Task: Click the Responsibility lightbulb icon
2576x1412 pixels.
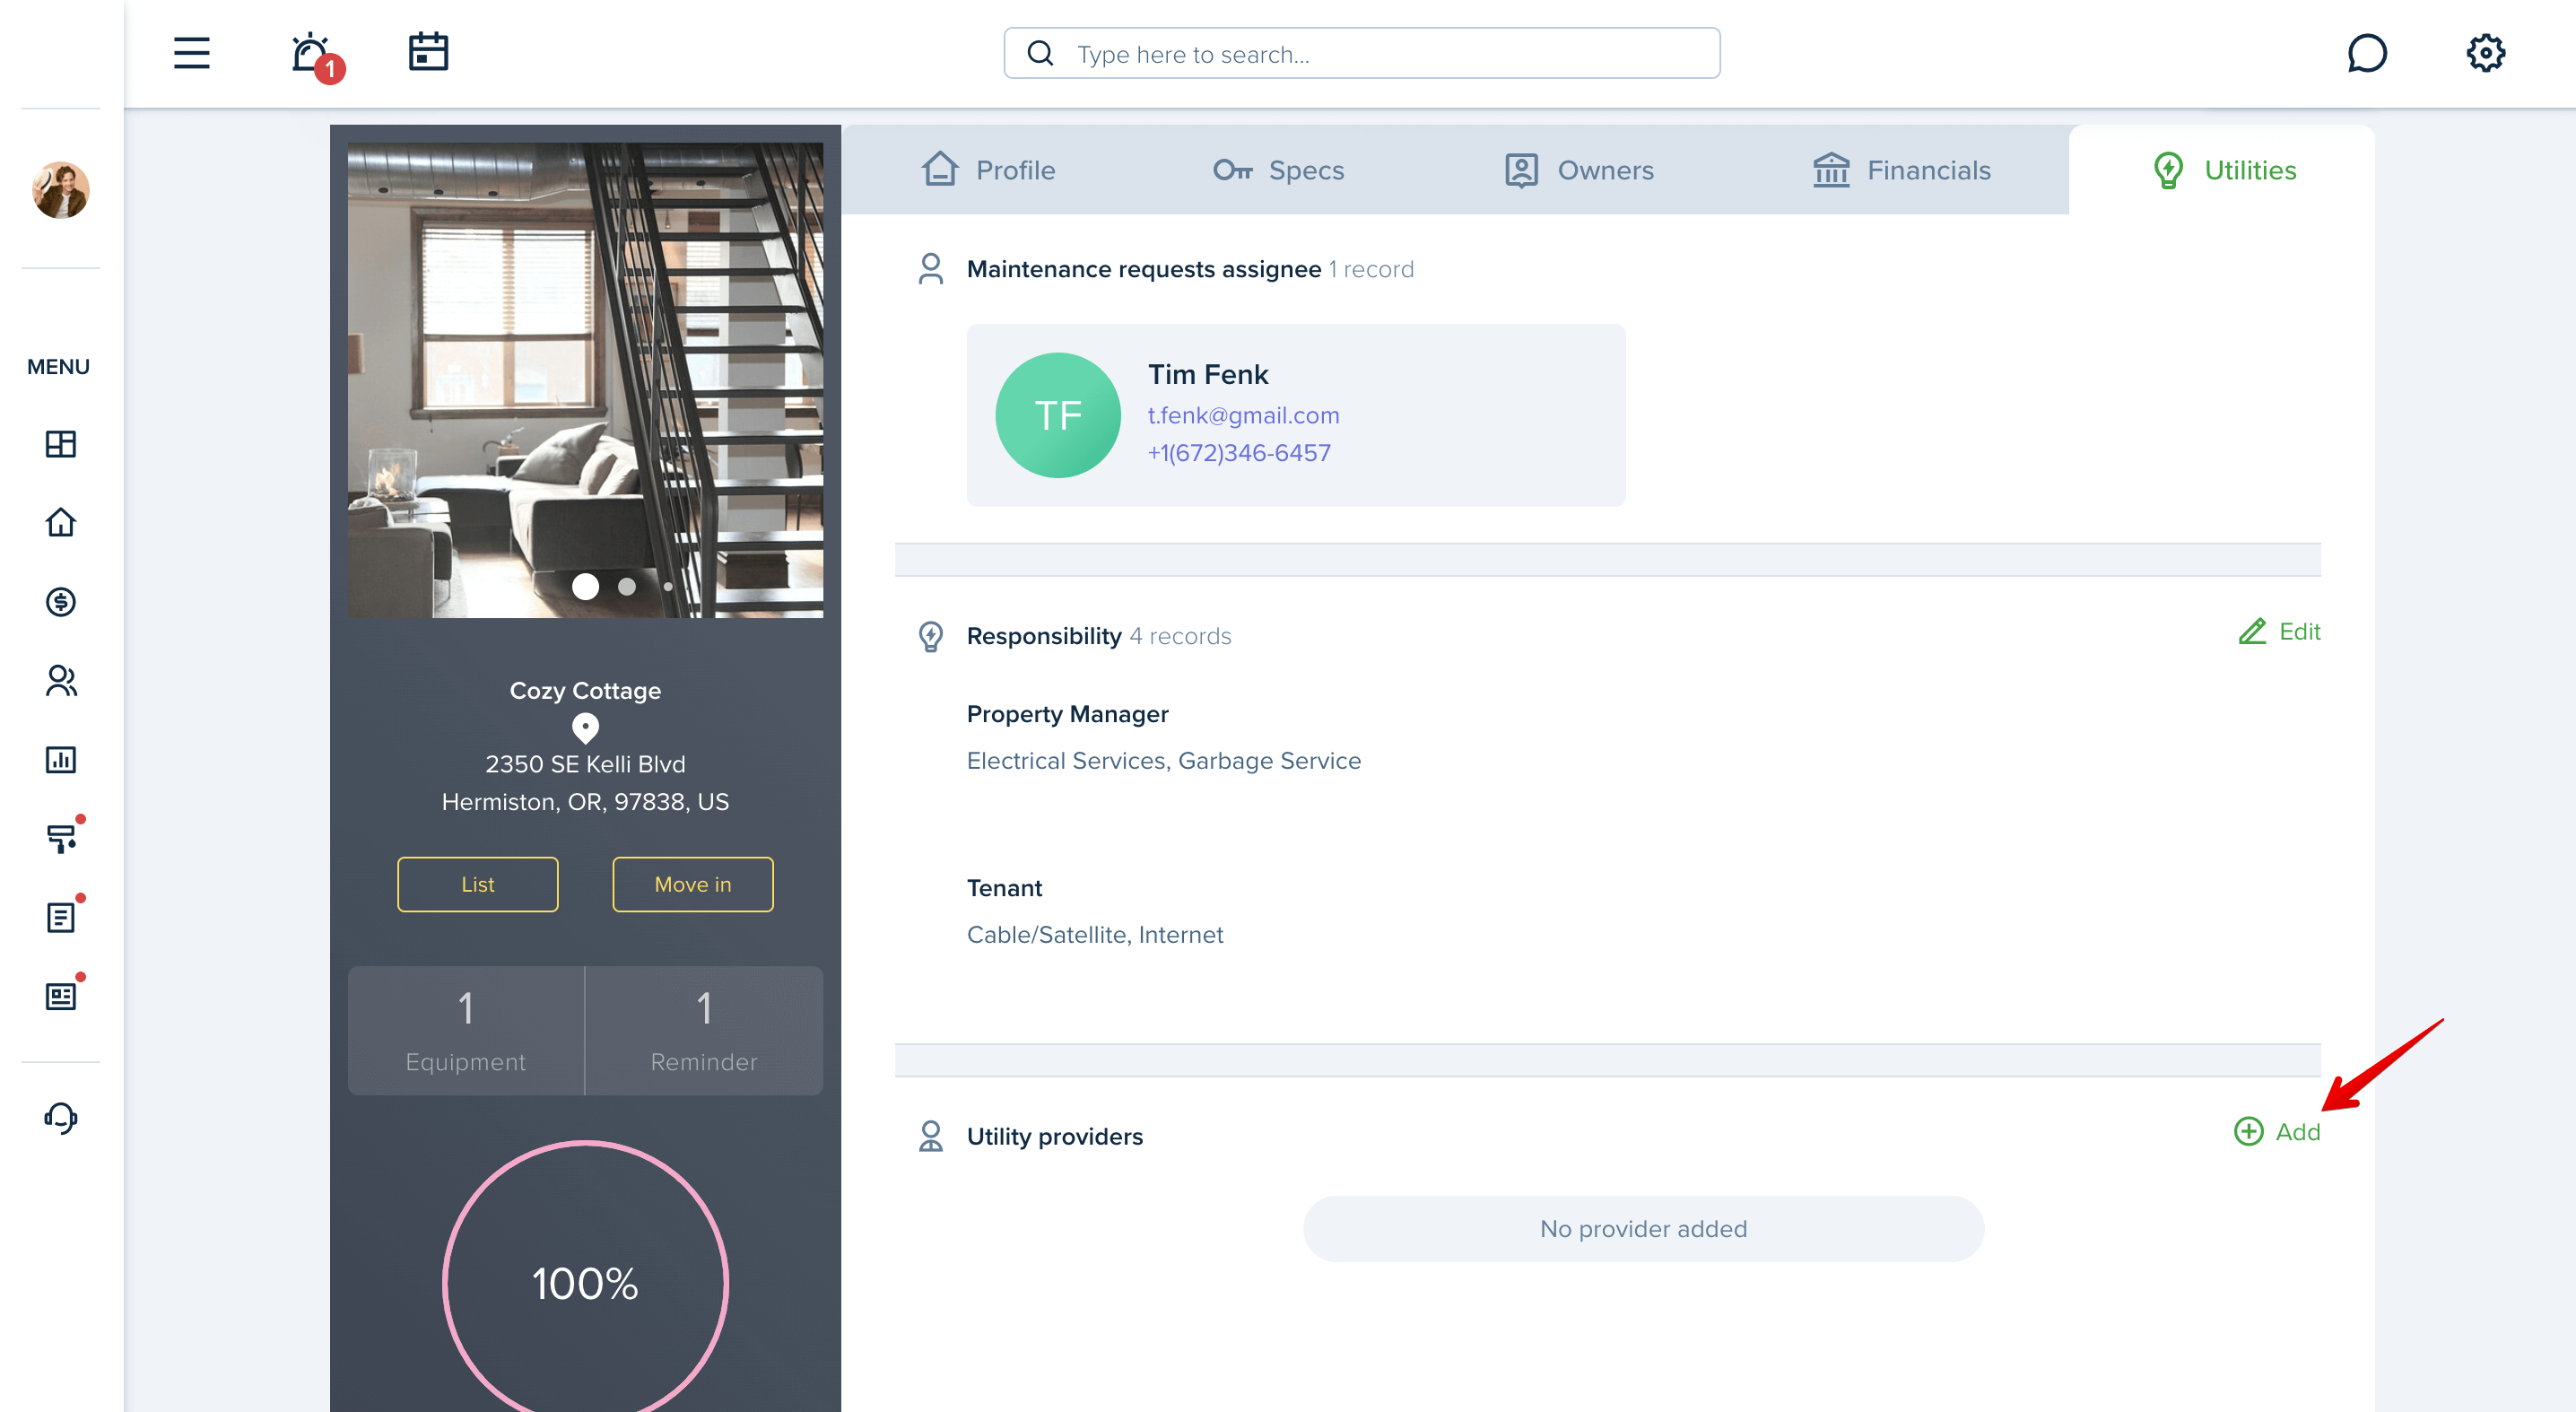Action: pos(930,636)
